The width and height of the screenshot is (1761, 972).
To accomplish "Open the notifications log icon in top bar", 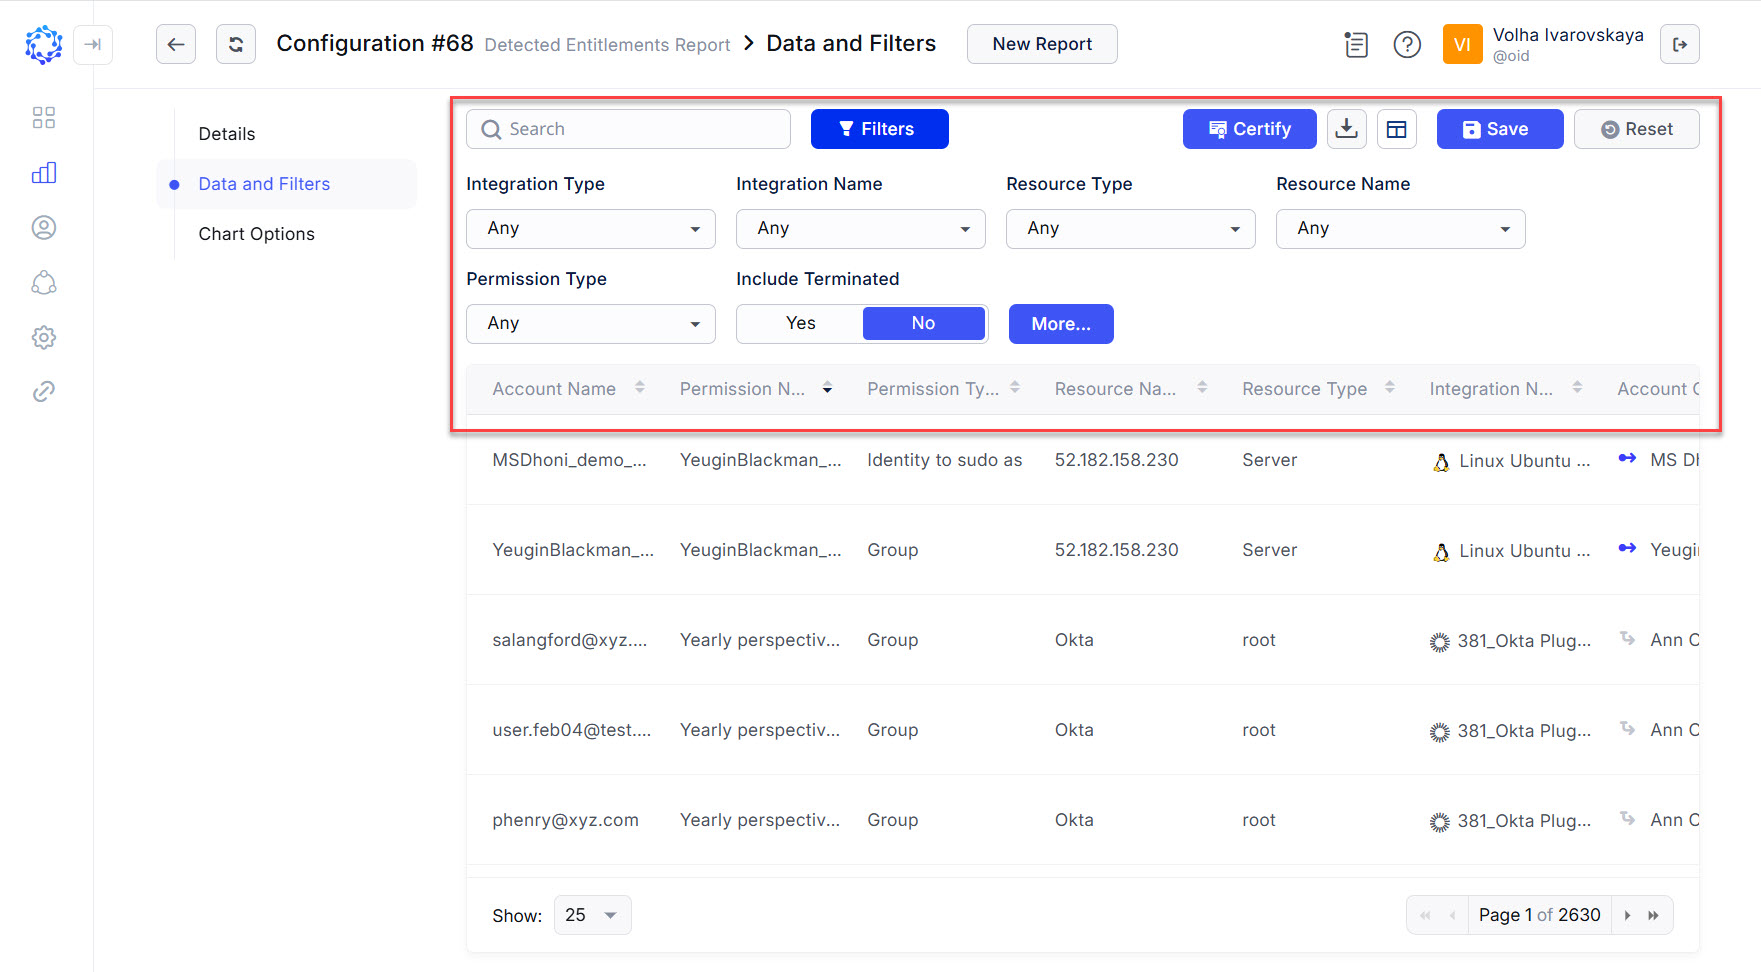I will pyautogui.click(x=1356, y=44).
